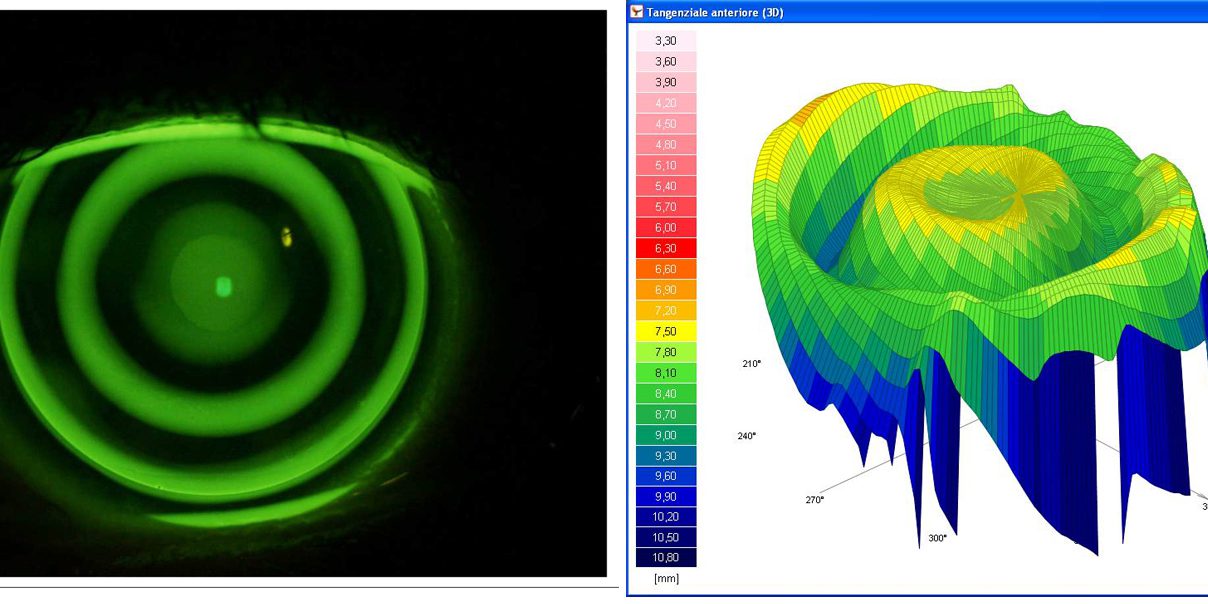This screenshot has width=1208, height=604.
Task: Select the 9,60 blue scale swatch
Action: click(665, 476)
